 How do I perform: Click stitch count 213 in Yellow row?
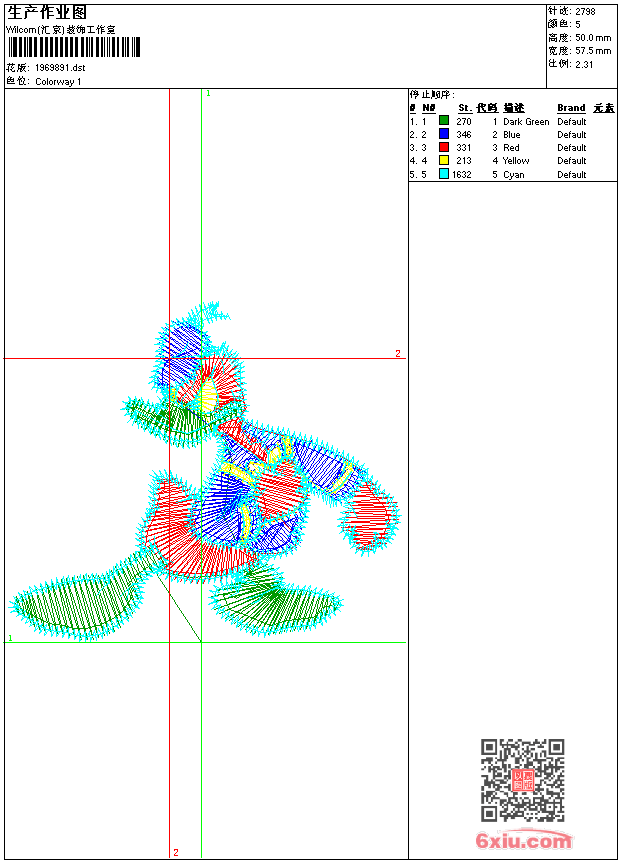(464, 161)
